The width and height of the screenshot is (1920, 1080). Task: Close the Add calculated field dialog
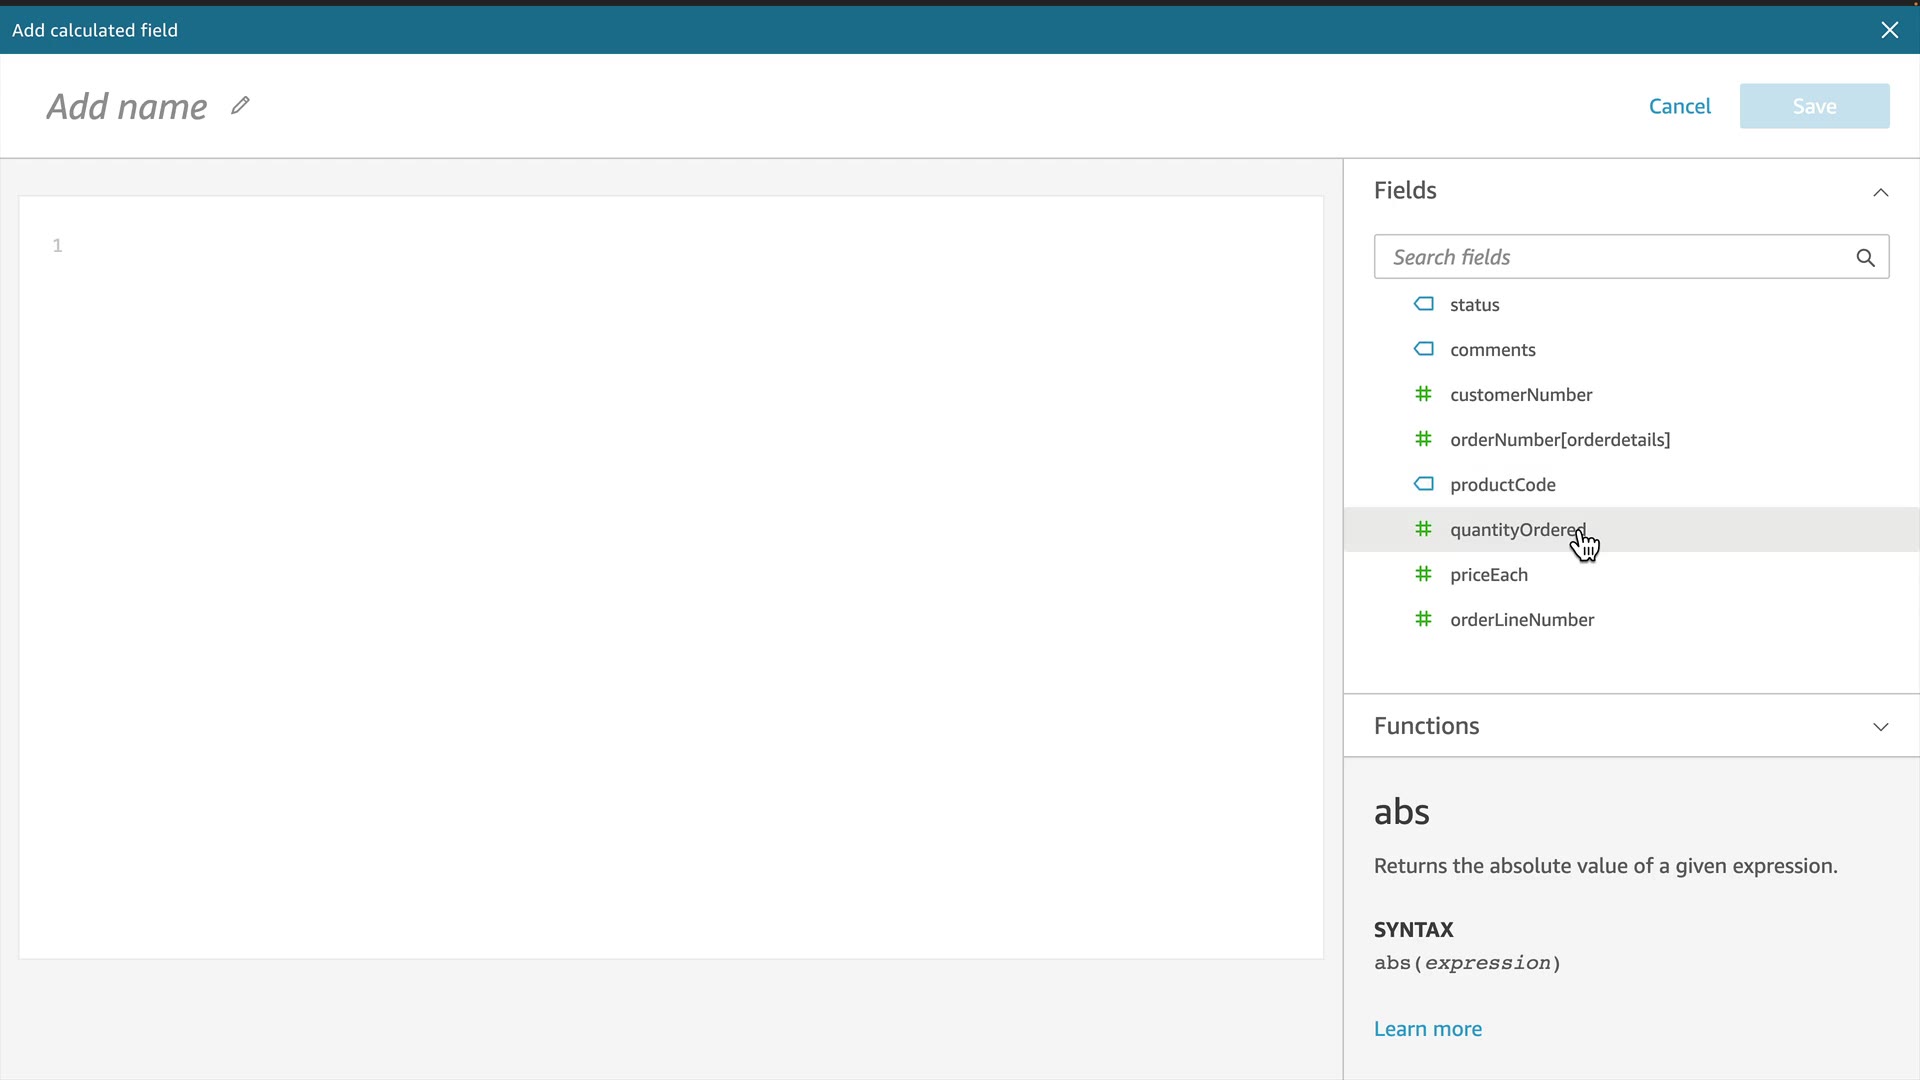tap(1889, 30)
